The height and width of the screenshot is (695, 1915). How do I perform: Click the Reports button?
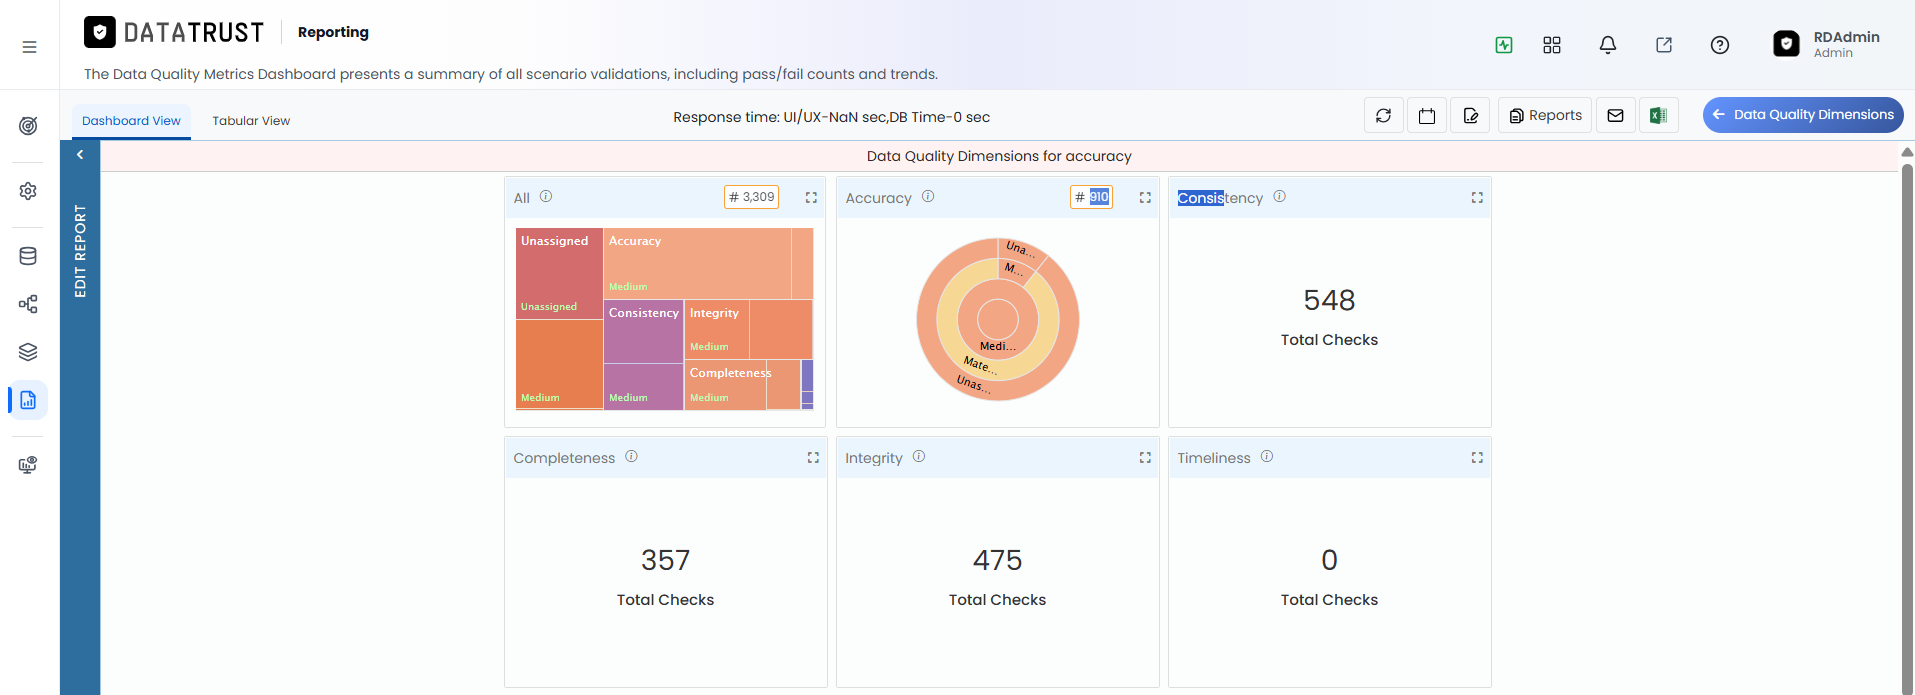[x=1545, y=115]
